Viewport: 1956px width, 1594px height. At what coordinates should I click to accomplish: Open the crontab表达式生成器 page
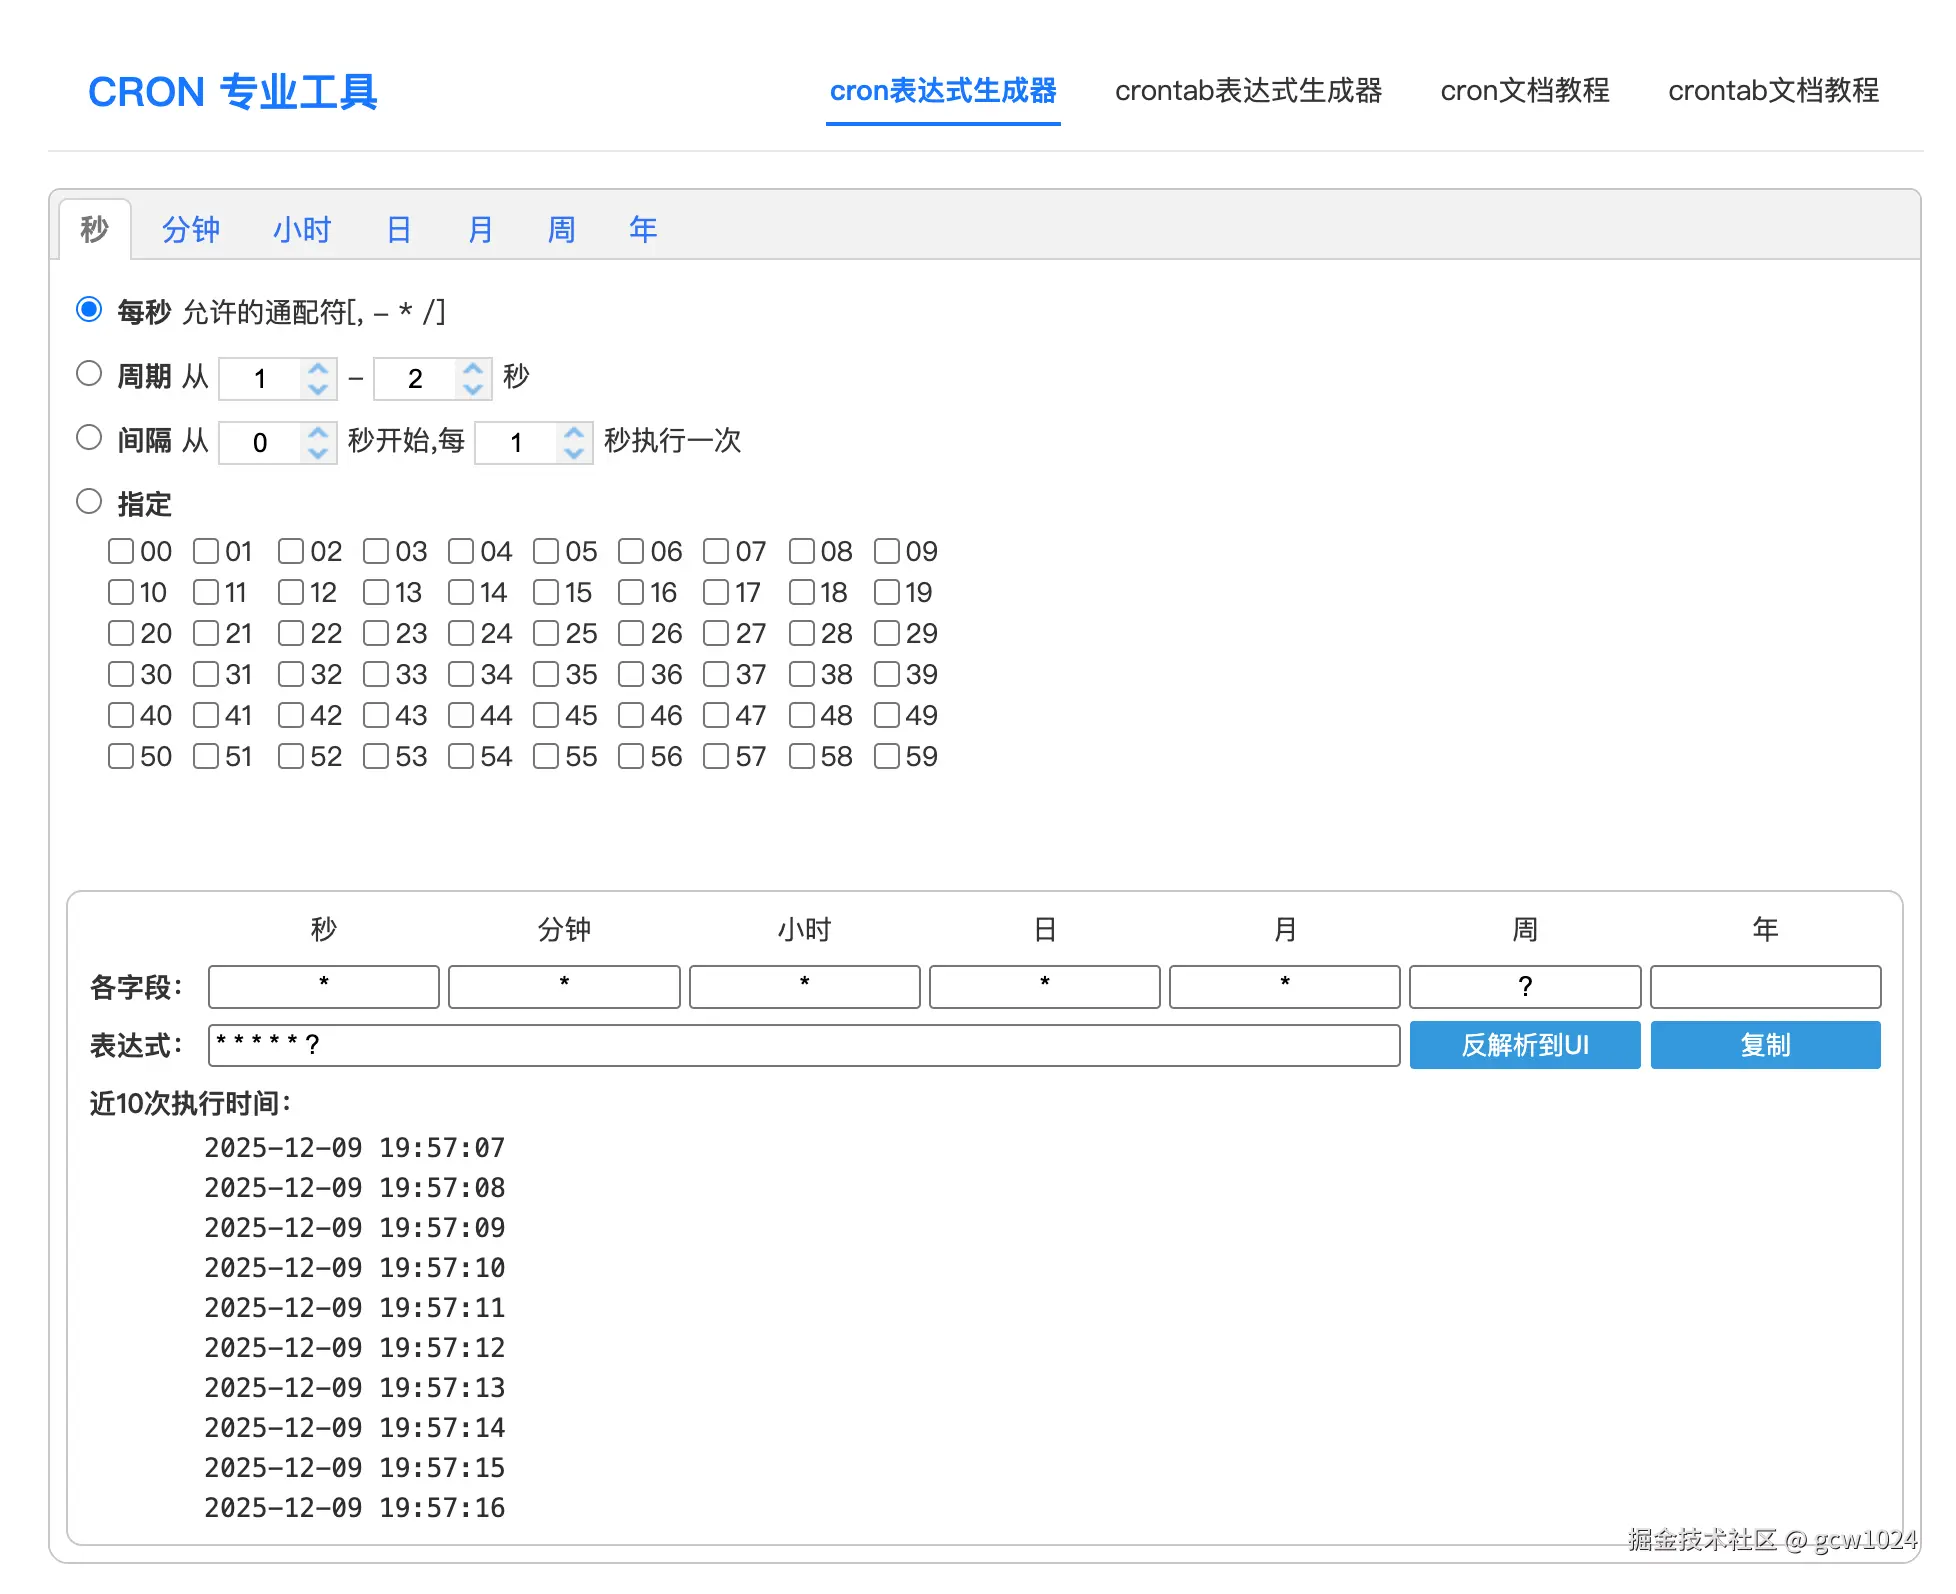[x=1249, y=91]
